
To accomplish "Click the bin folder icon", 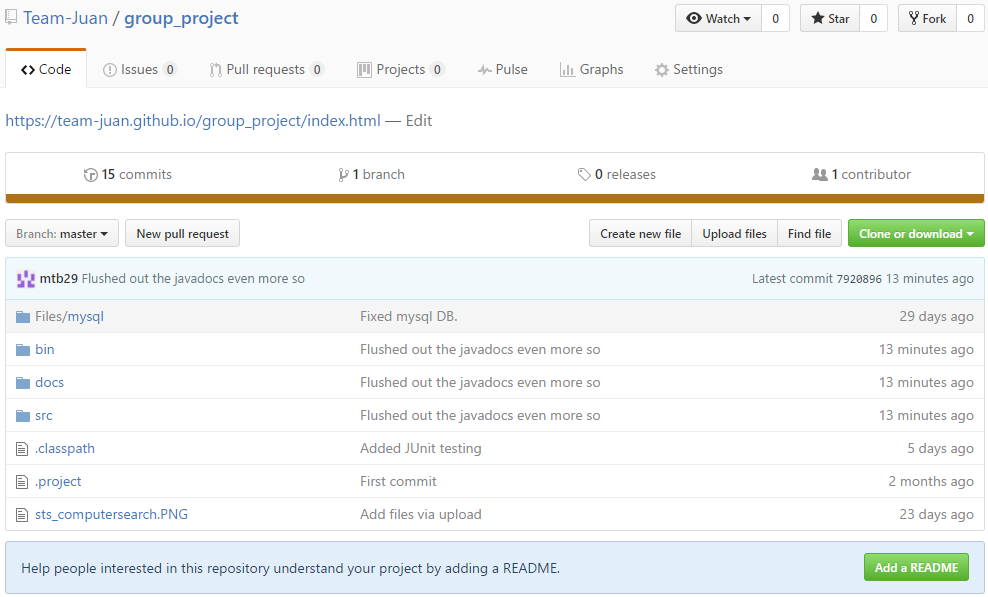I will click(x=23, y=349).
